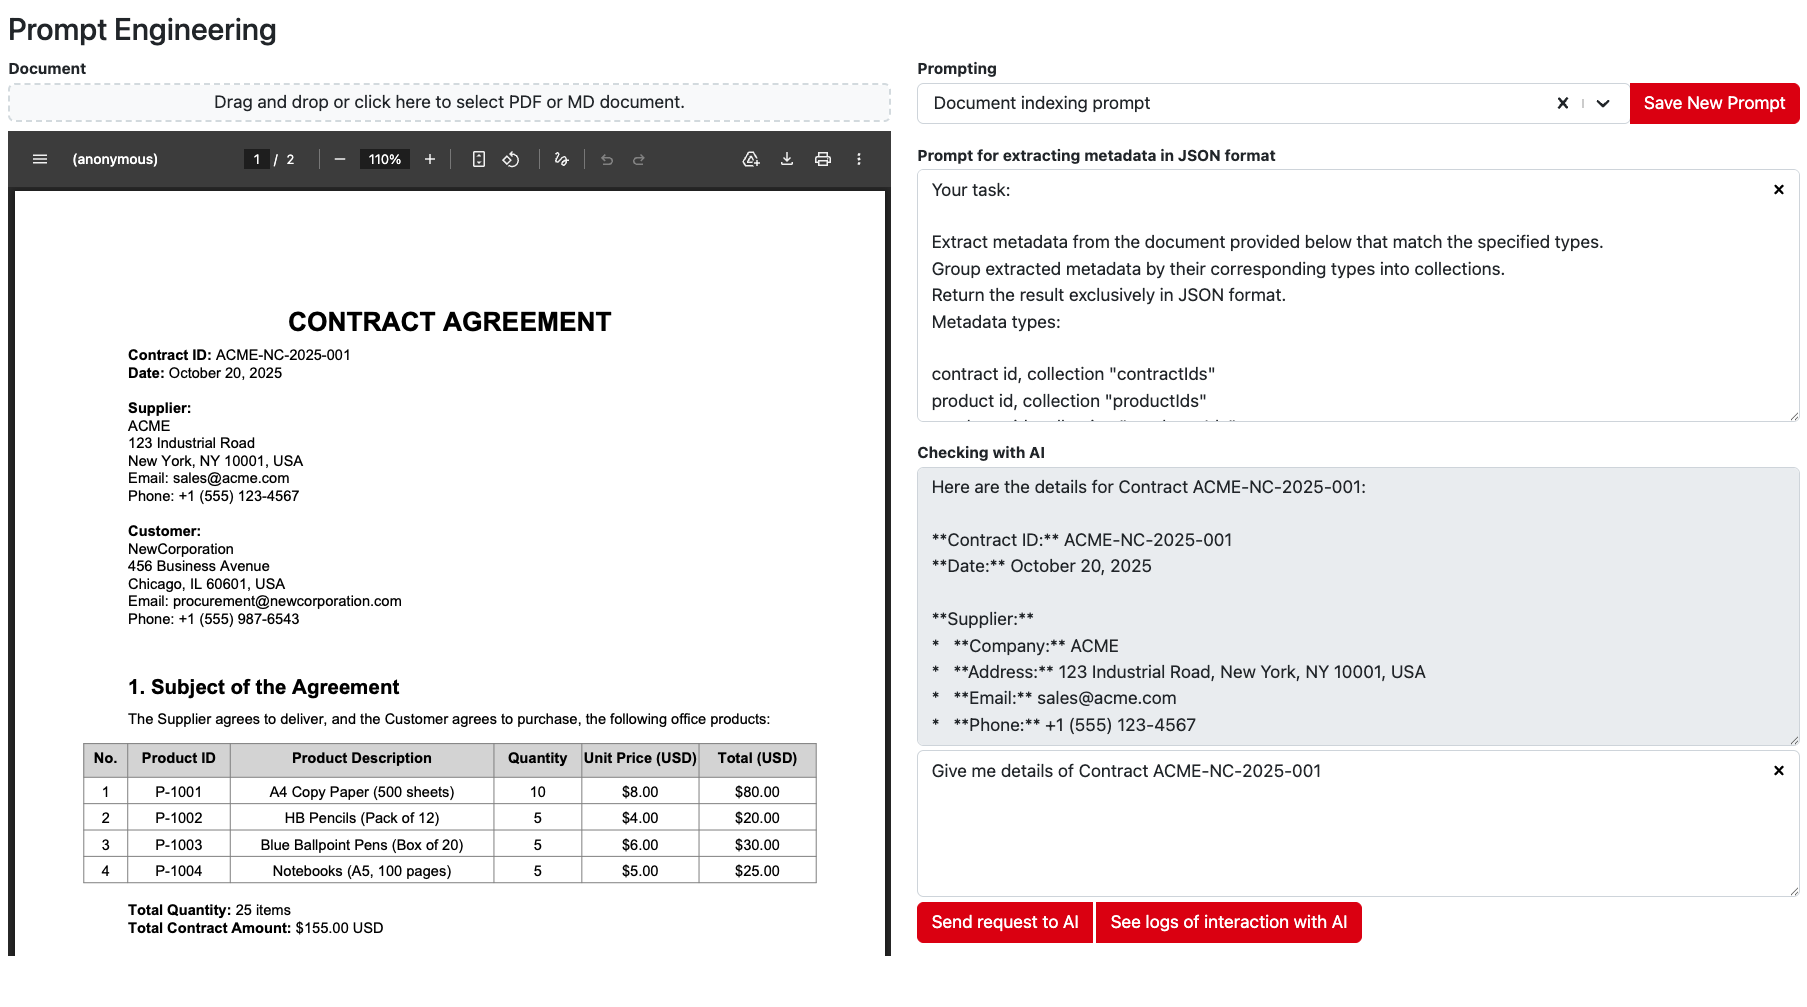Click Send request to AI
Image resolution: width=1807 pixels, height=1007 pixels.
(1004, 922)
